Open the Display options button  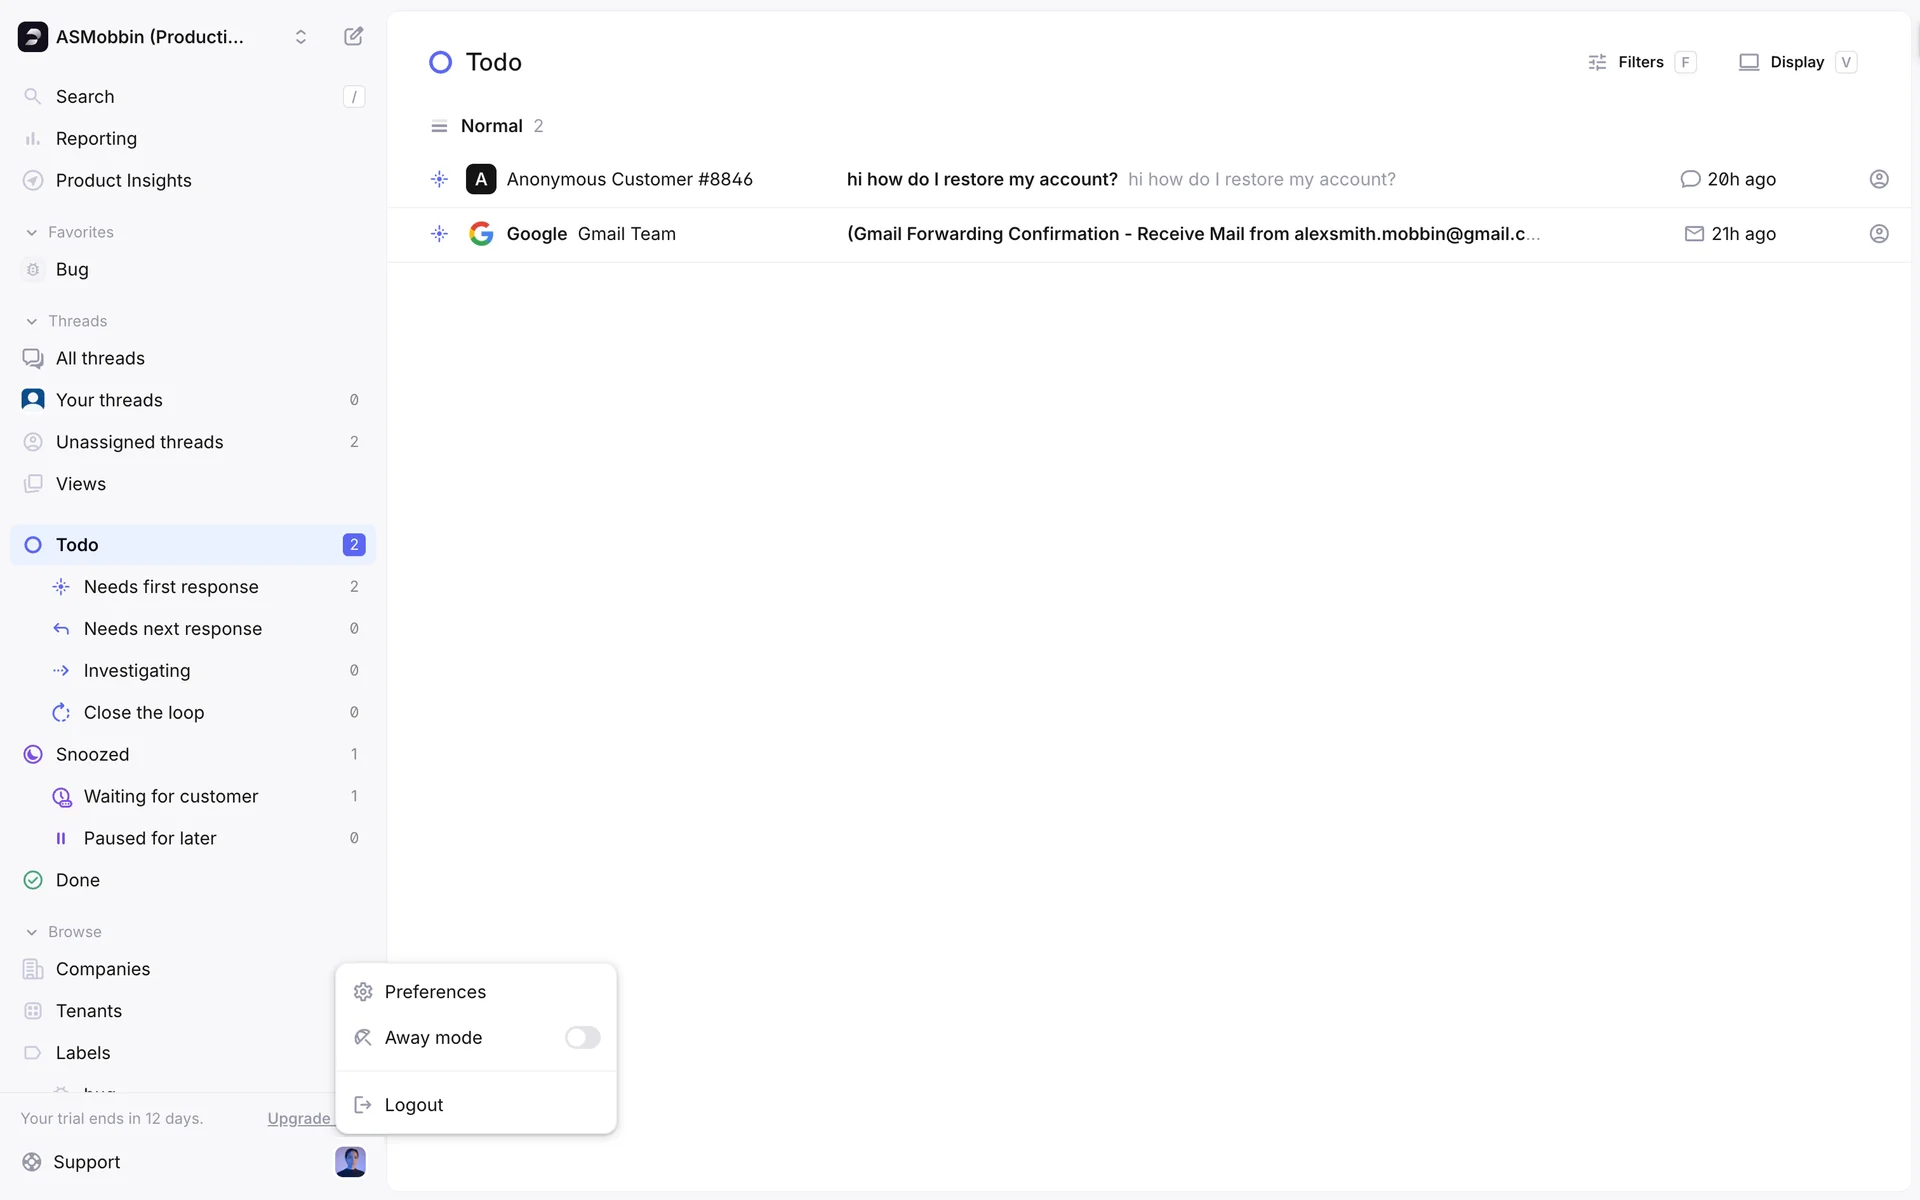click(x=1796, y=62)
